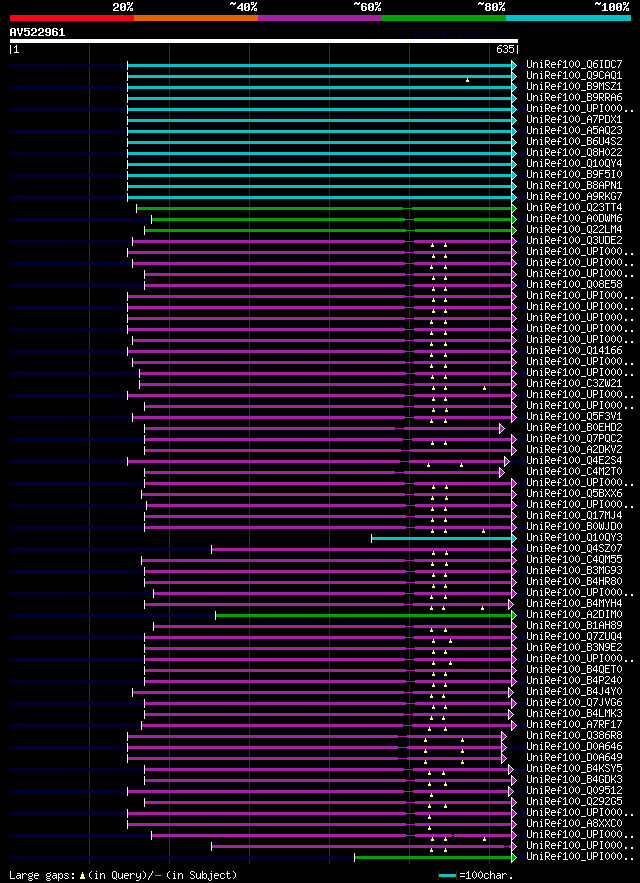Click the =100char. scale label
This screenshot has width=640, height=883.
click(486, 876)
